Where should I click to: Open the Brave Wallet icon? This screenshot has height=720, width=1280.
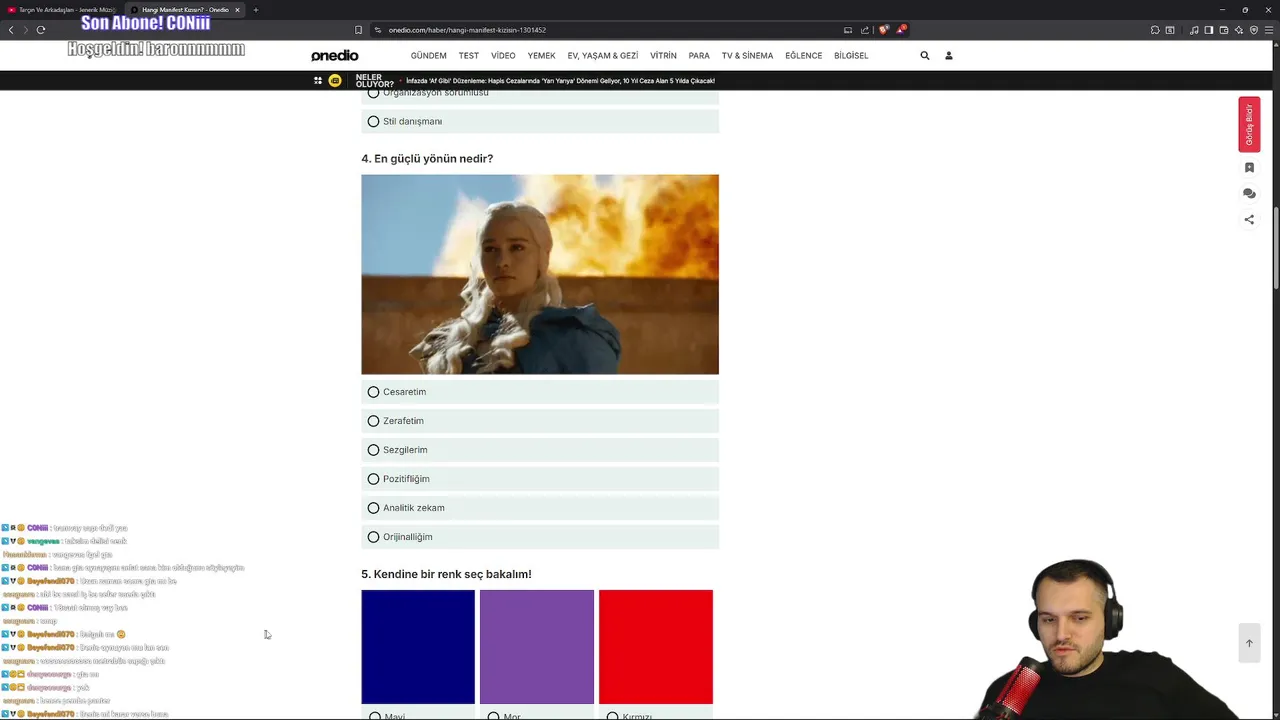(x=1224, y=30)
